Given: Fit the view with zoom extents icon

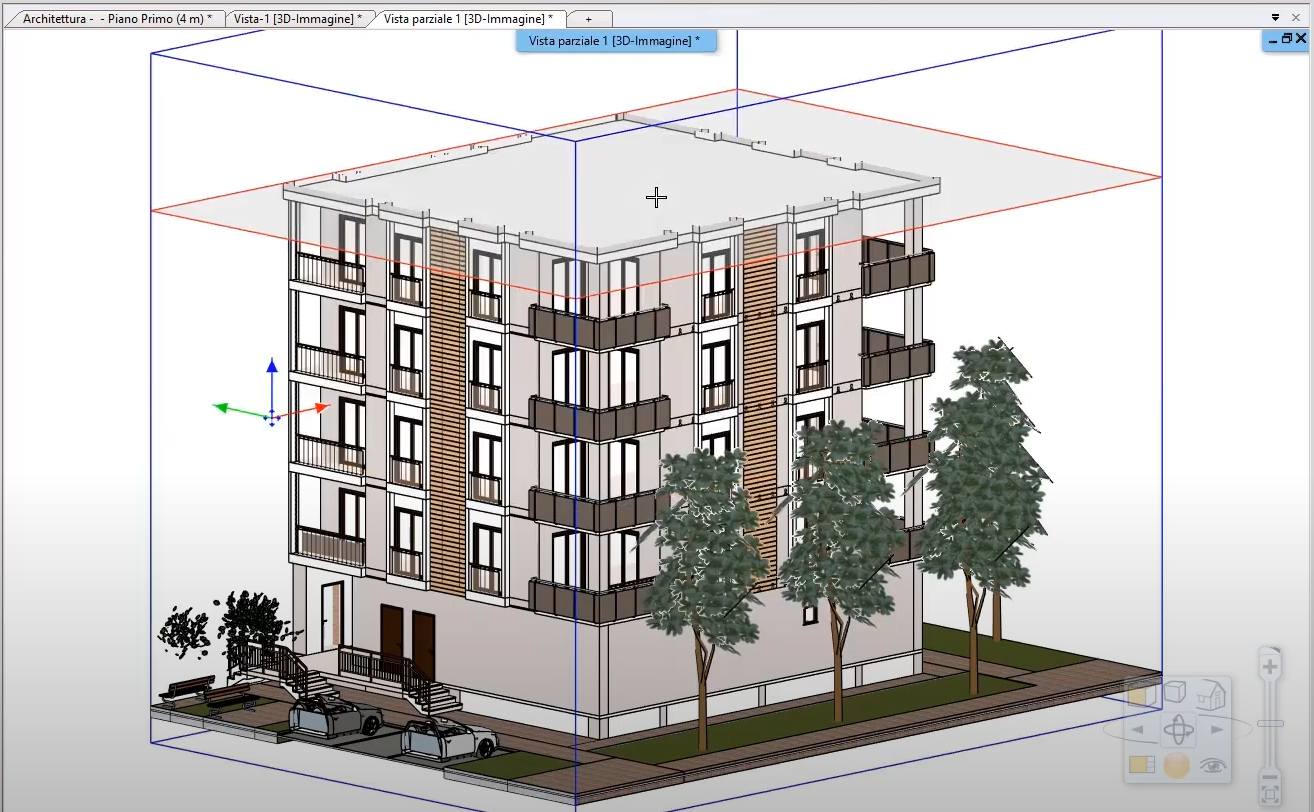Looking at the screenshot, I should (1270, 795).
